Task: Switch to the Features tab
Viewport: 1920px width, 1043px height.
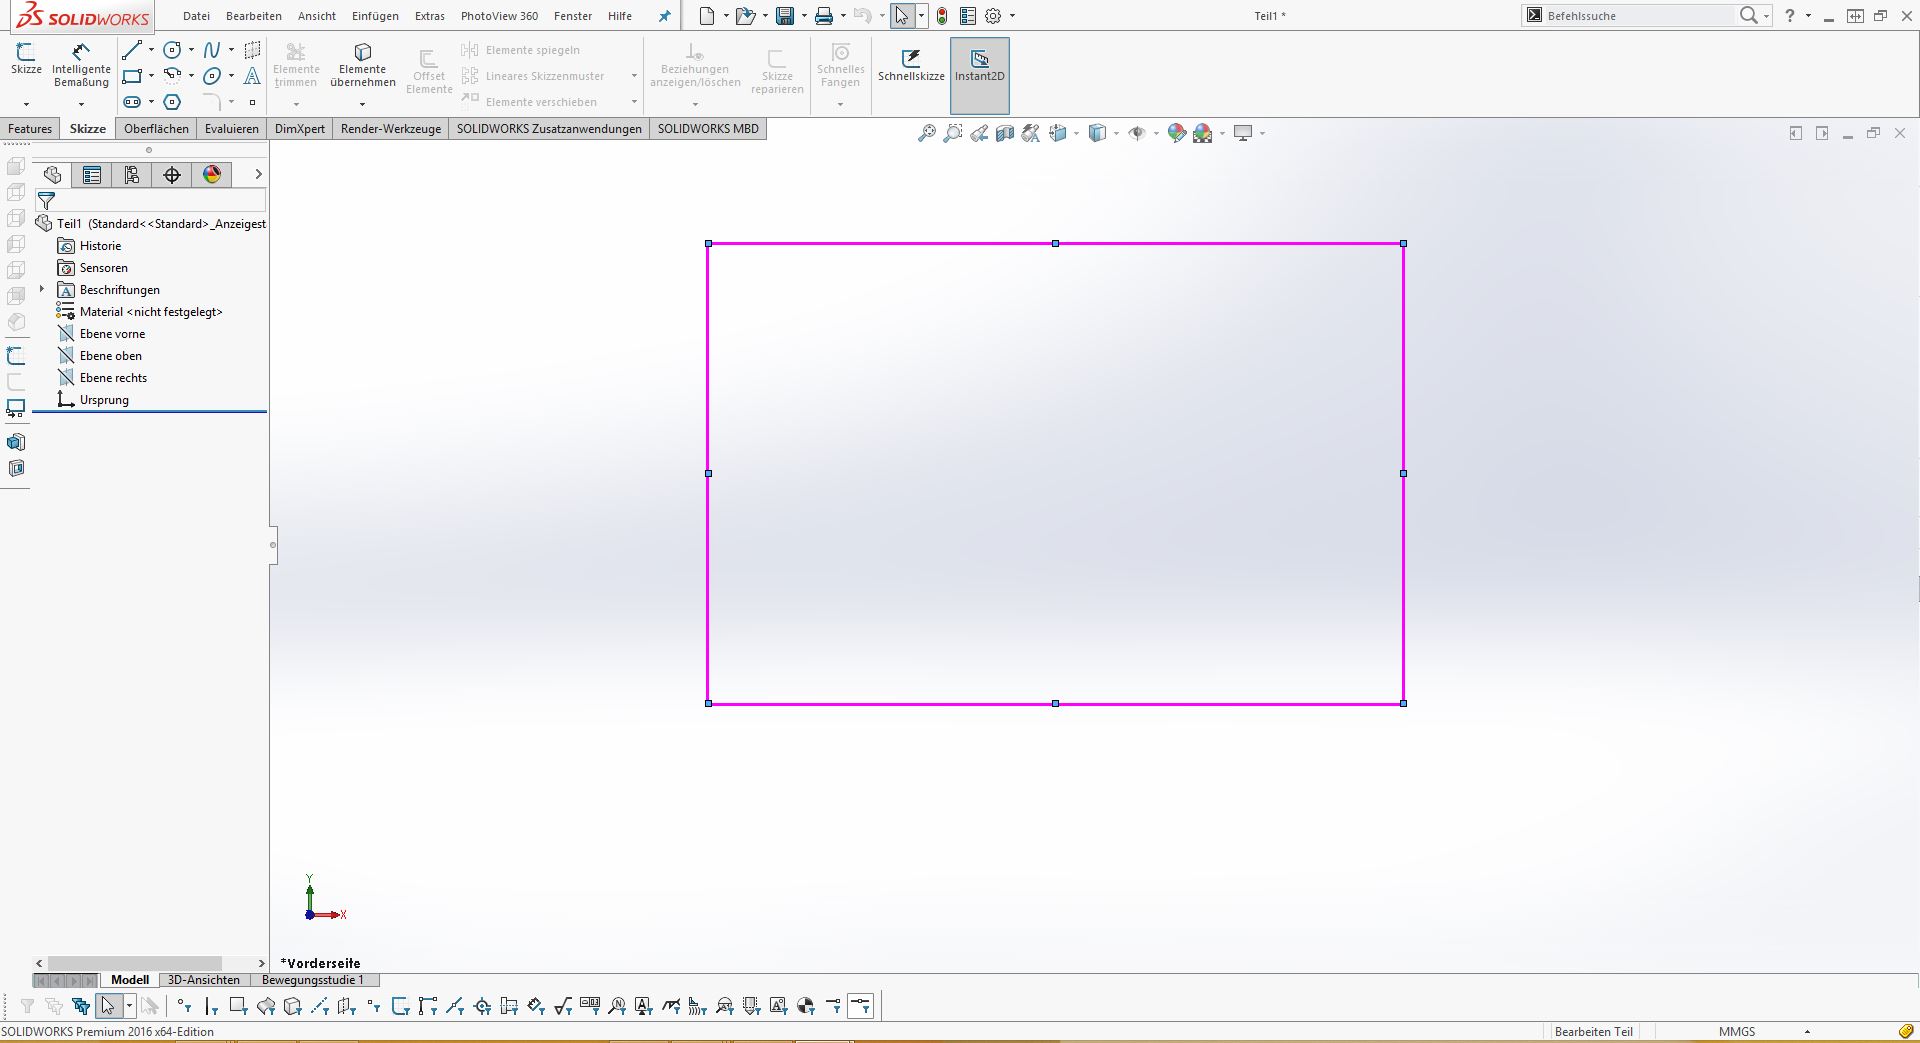Action: (30, 129)
